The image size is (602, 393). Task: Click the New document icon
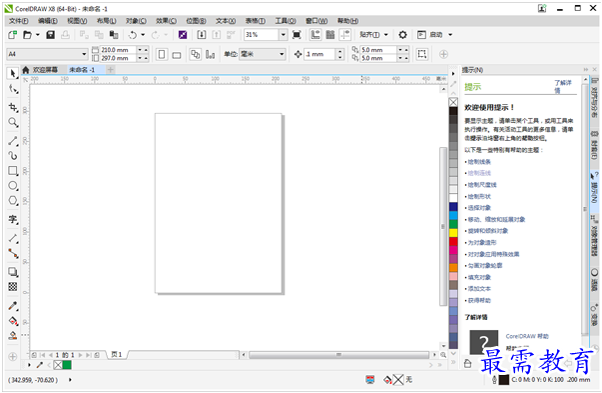pyautogui.click(x=12, y=35)
